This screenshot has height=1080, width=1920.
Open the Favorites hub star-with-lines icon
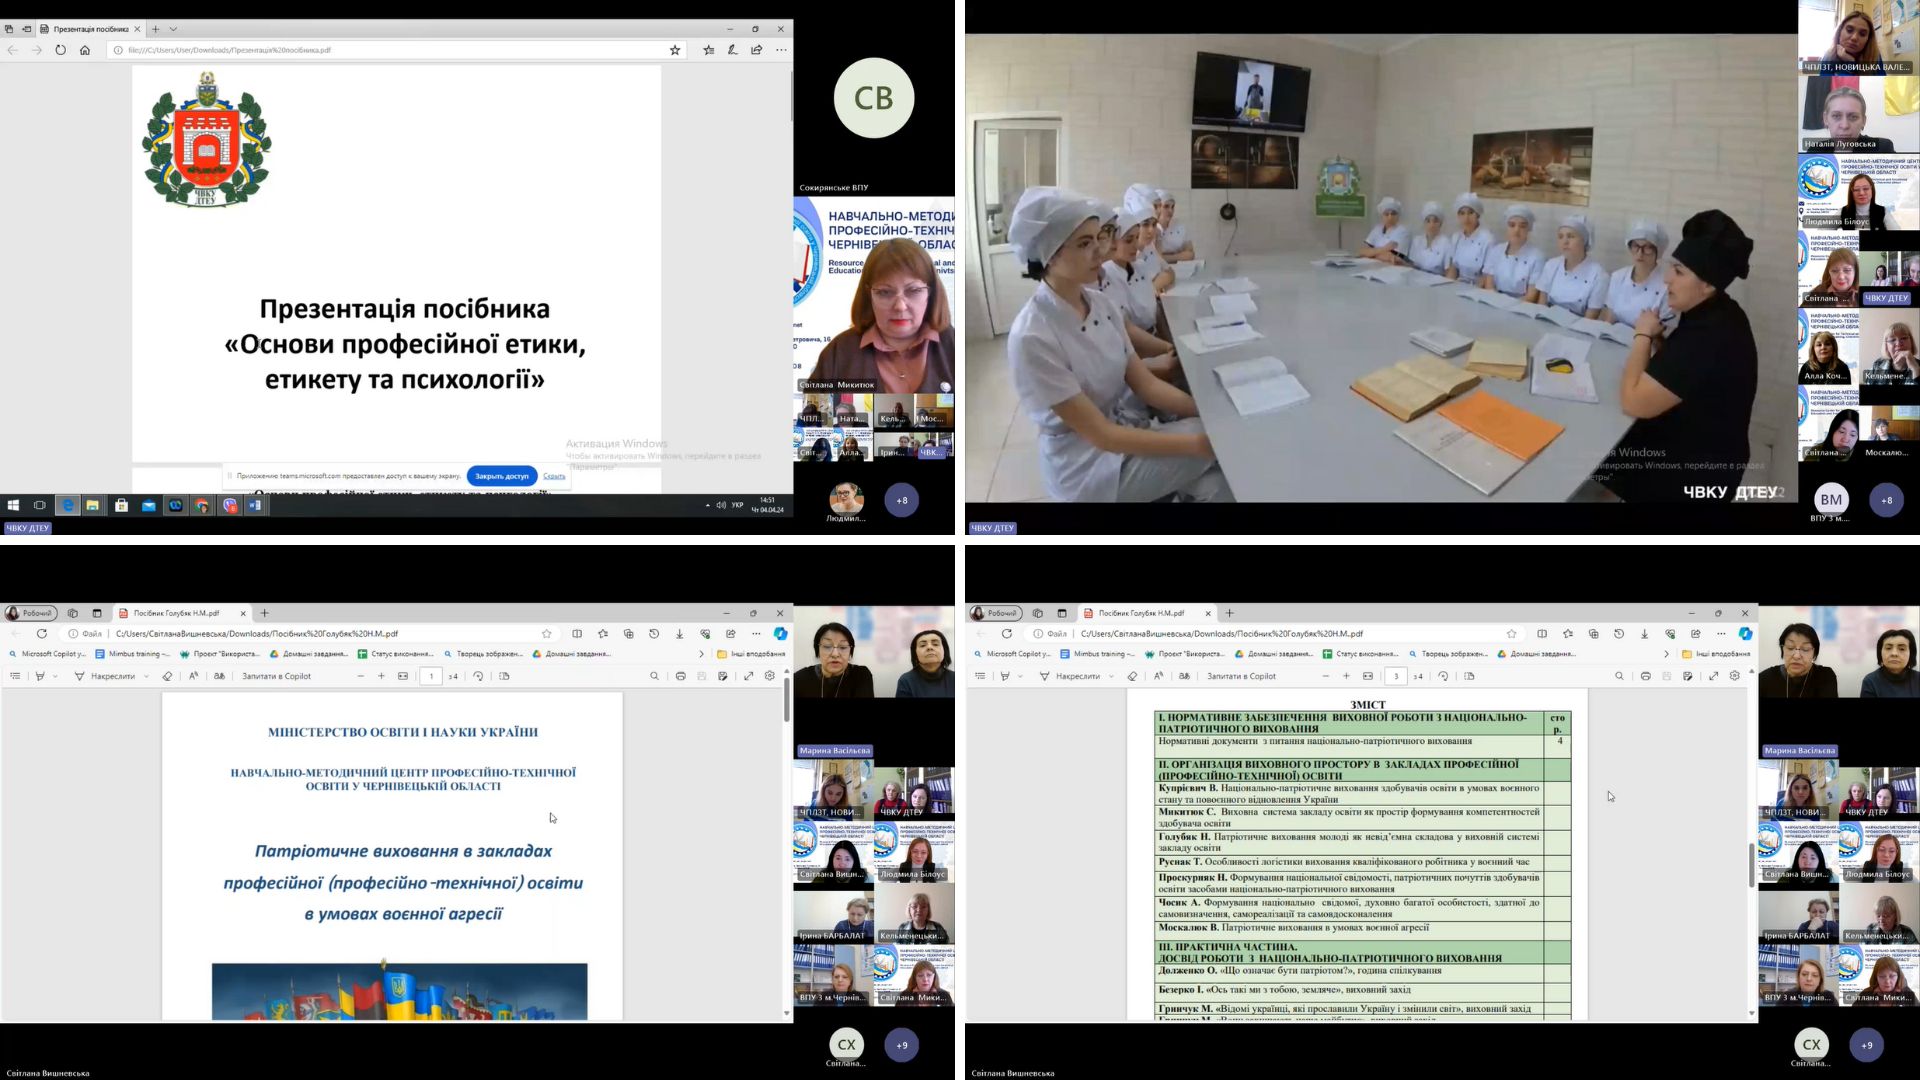tap(709, 50)
